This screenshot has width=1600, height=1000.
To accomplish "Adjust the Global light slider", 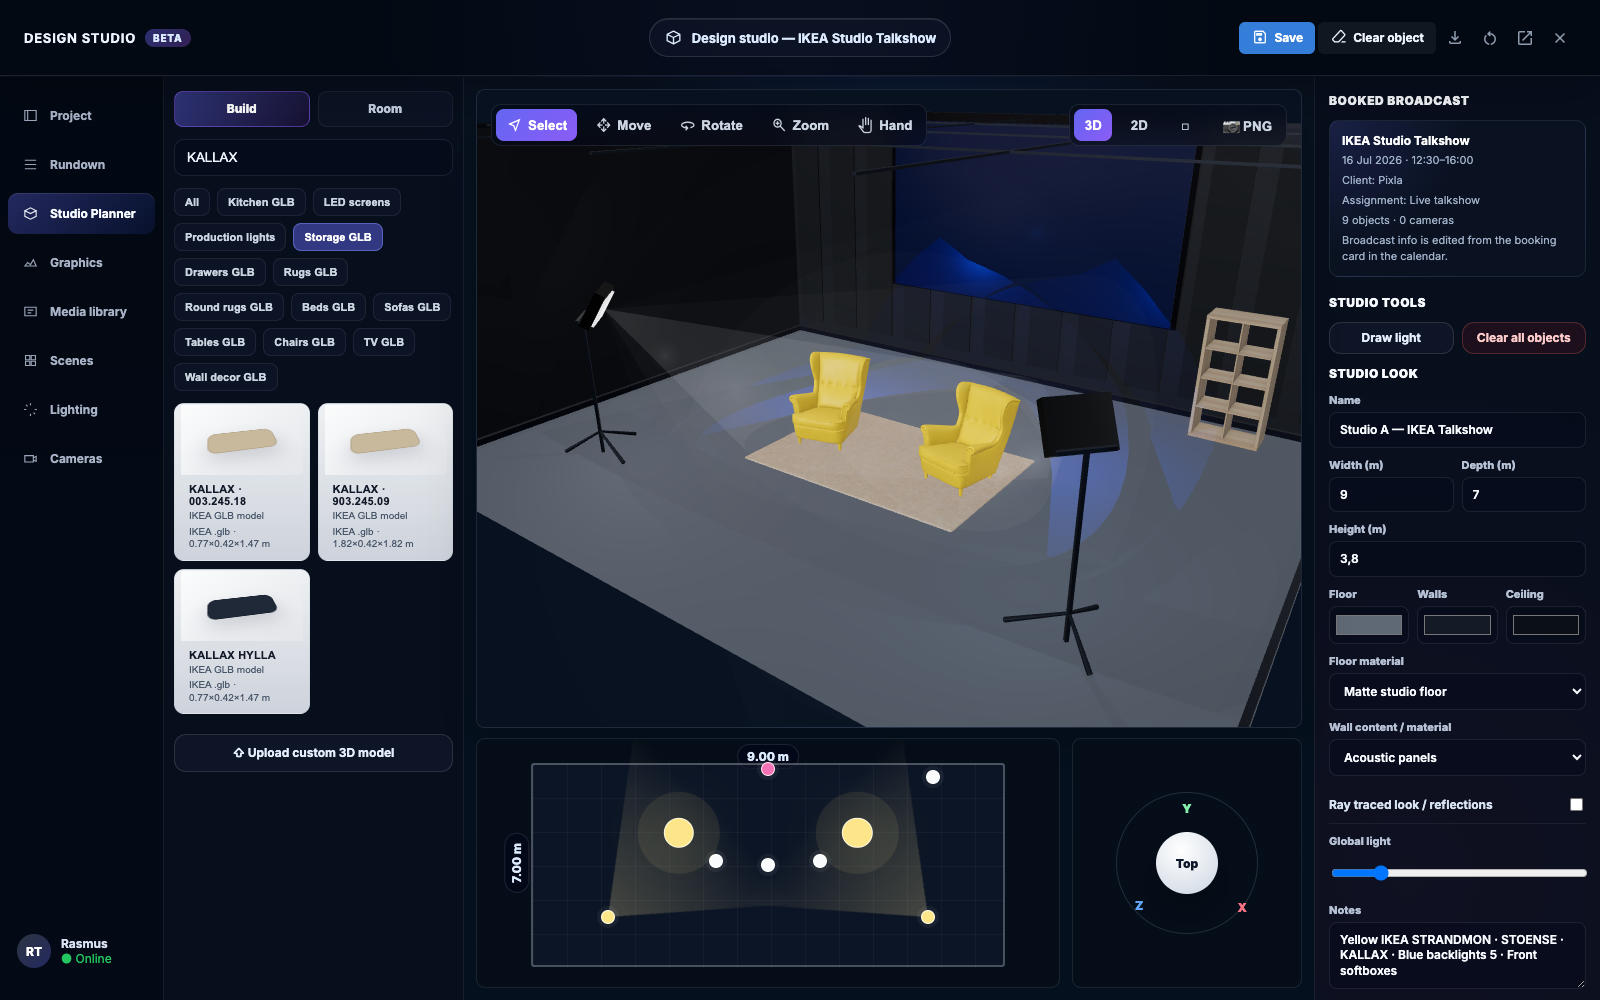I will (x=1458, y=873).
